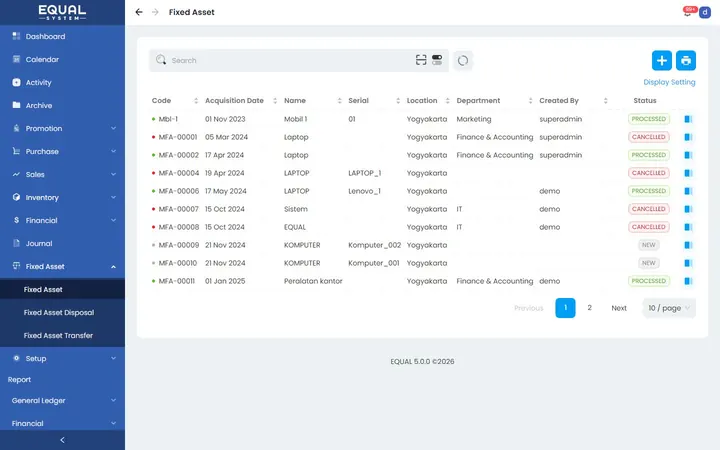Click the back arrow in the header
Screen dimensions: 720x450
[139, 12]
